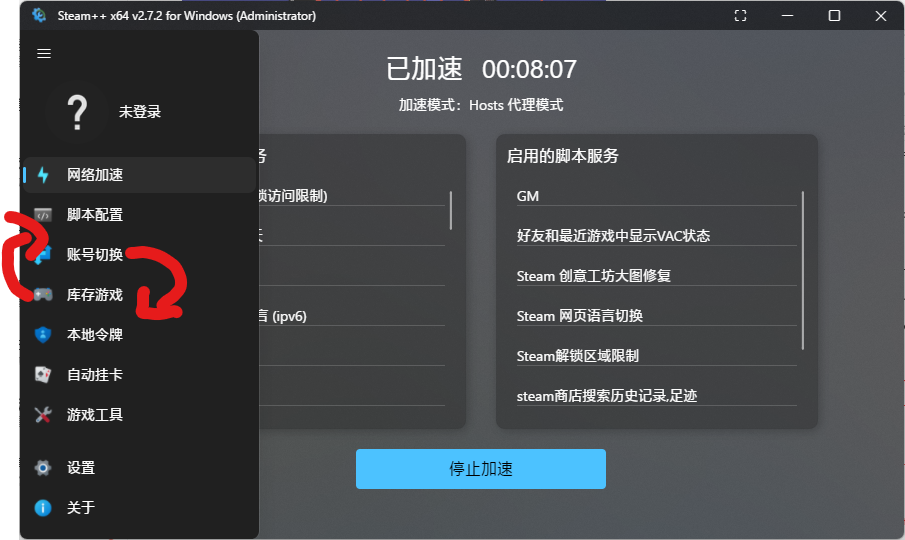Open the 脚本配置 page
Viewport: 905px width, 540px height.
coord(139,215)
